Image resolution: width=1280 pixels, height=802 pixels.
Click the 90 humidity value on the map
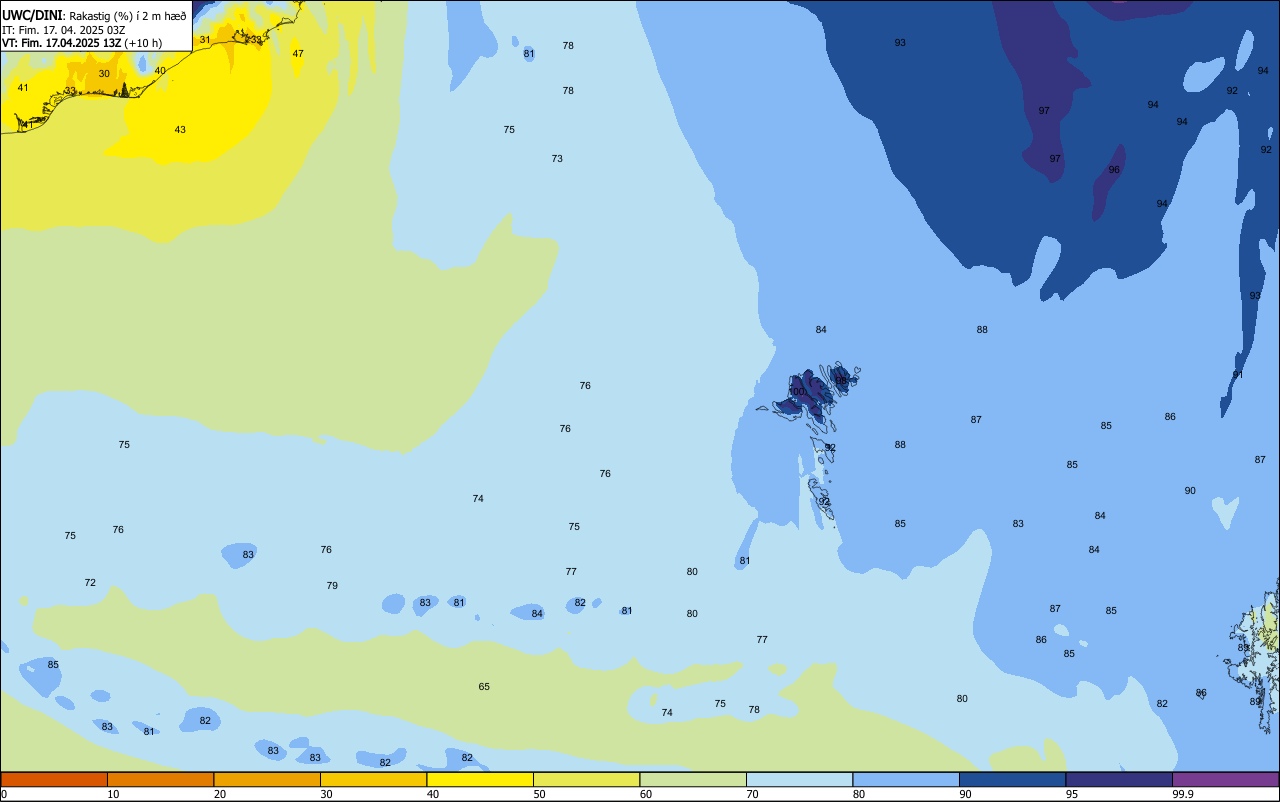coord(1190,491)
